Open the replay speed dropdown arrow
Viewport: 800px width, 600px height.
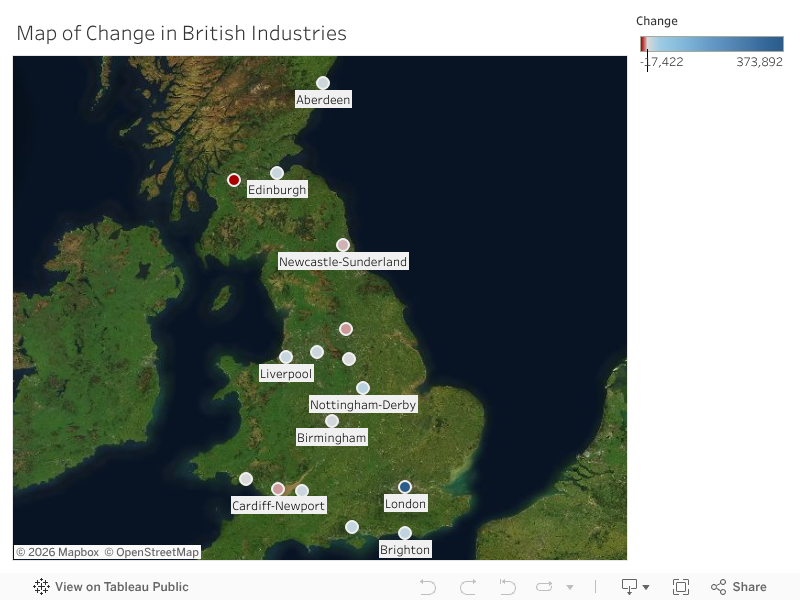click(570, 588)
